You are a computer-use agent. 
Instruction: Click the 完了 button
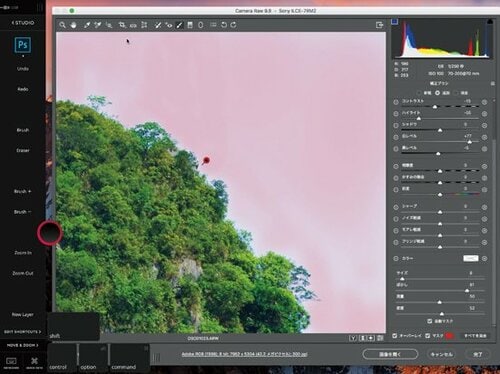(478, 354)
